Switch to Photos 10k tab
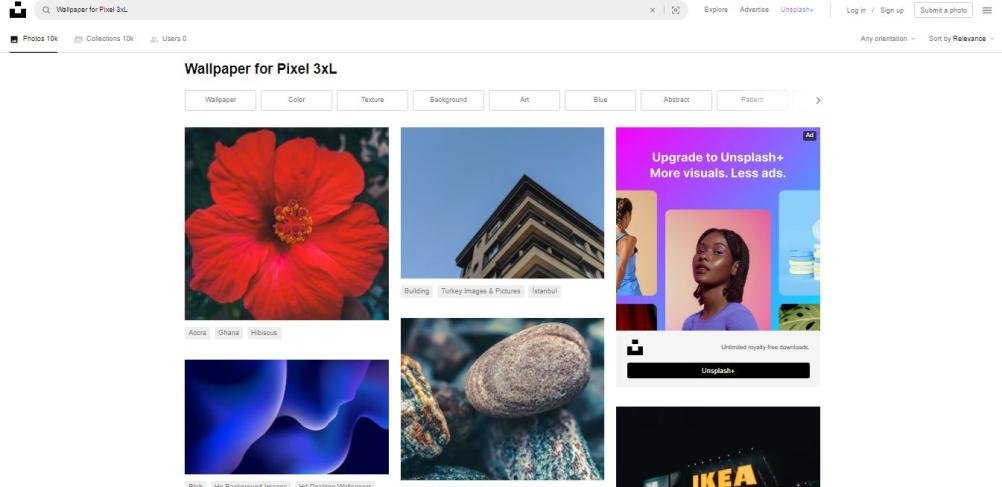This screenshot has width=1002, height=487. click(x=34, y=39)
